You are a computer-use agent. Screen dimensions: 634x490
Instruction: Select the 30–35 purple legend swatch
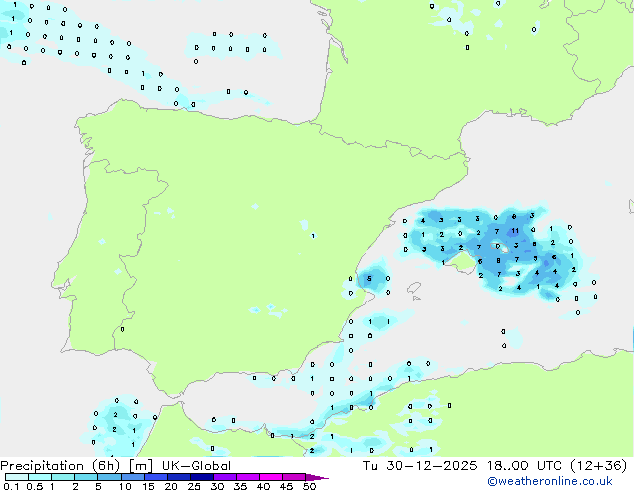pyautogui.click(x=225, y=477)
